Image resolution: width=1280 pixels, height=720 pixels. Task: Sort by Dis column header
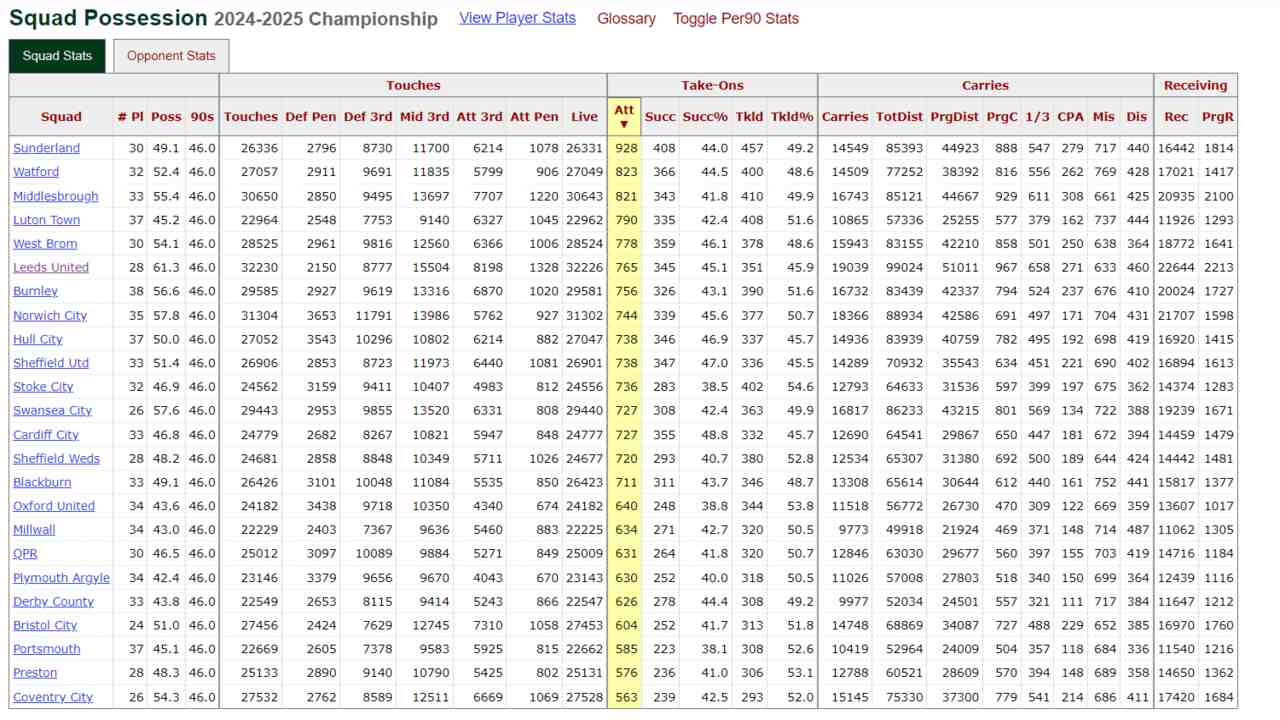(x=1137, y=117)
